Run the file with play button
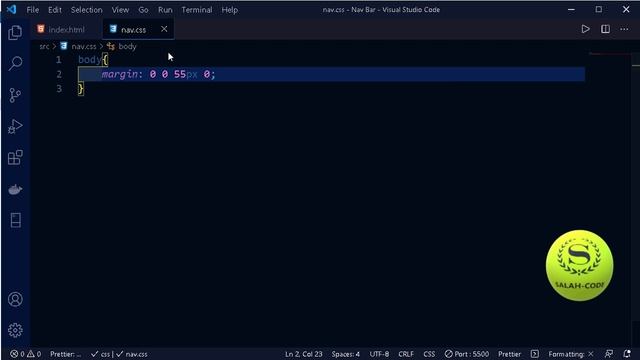The image size is (640, 360). tap(585, 29)
